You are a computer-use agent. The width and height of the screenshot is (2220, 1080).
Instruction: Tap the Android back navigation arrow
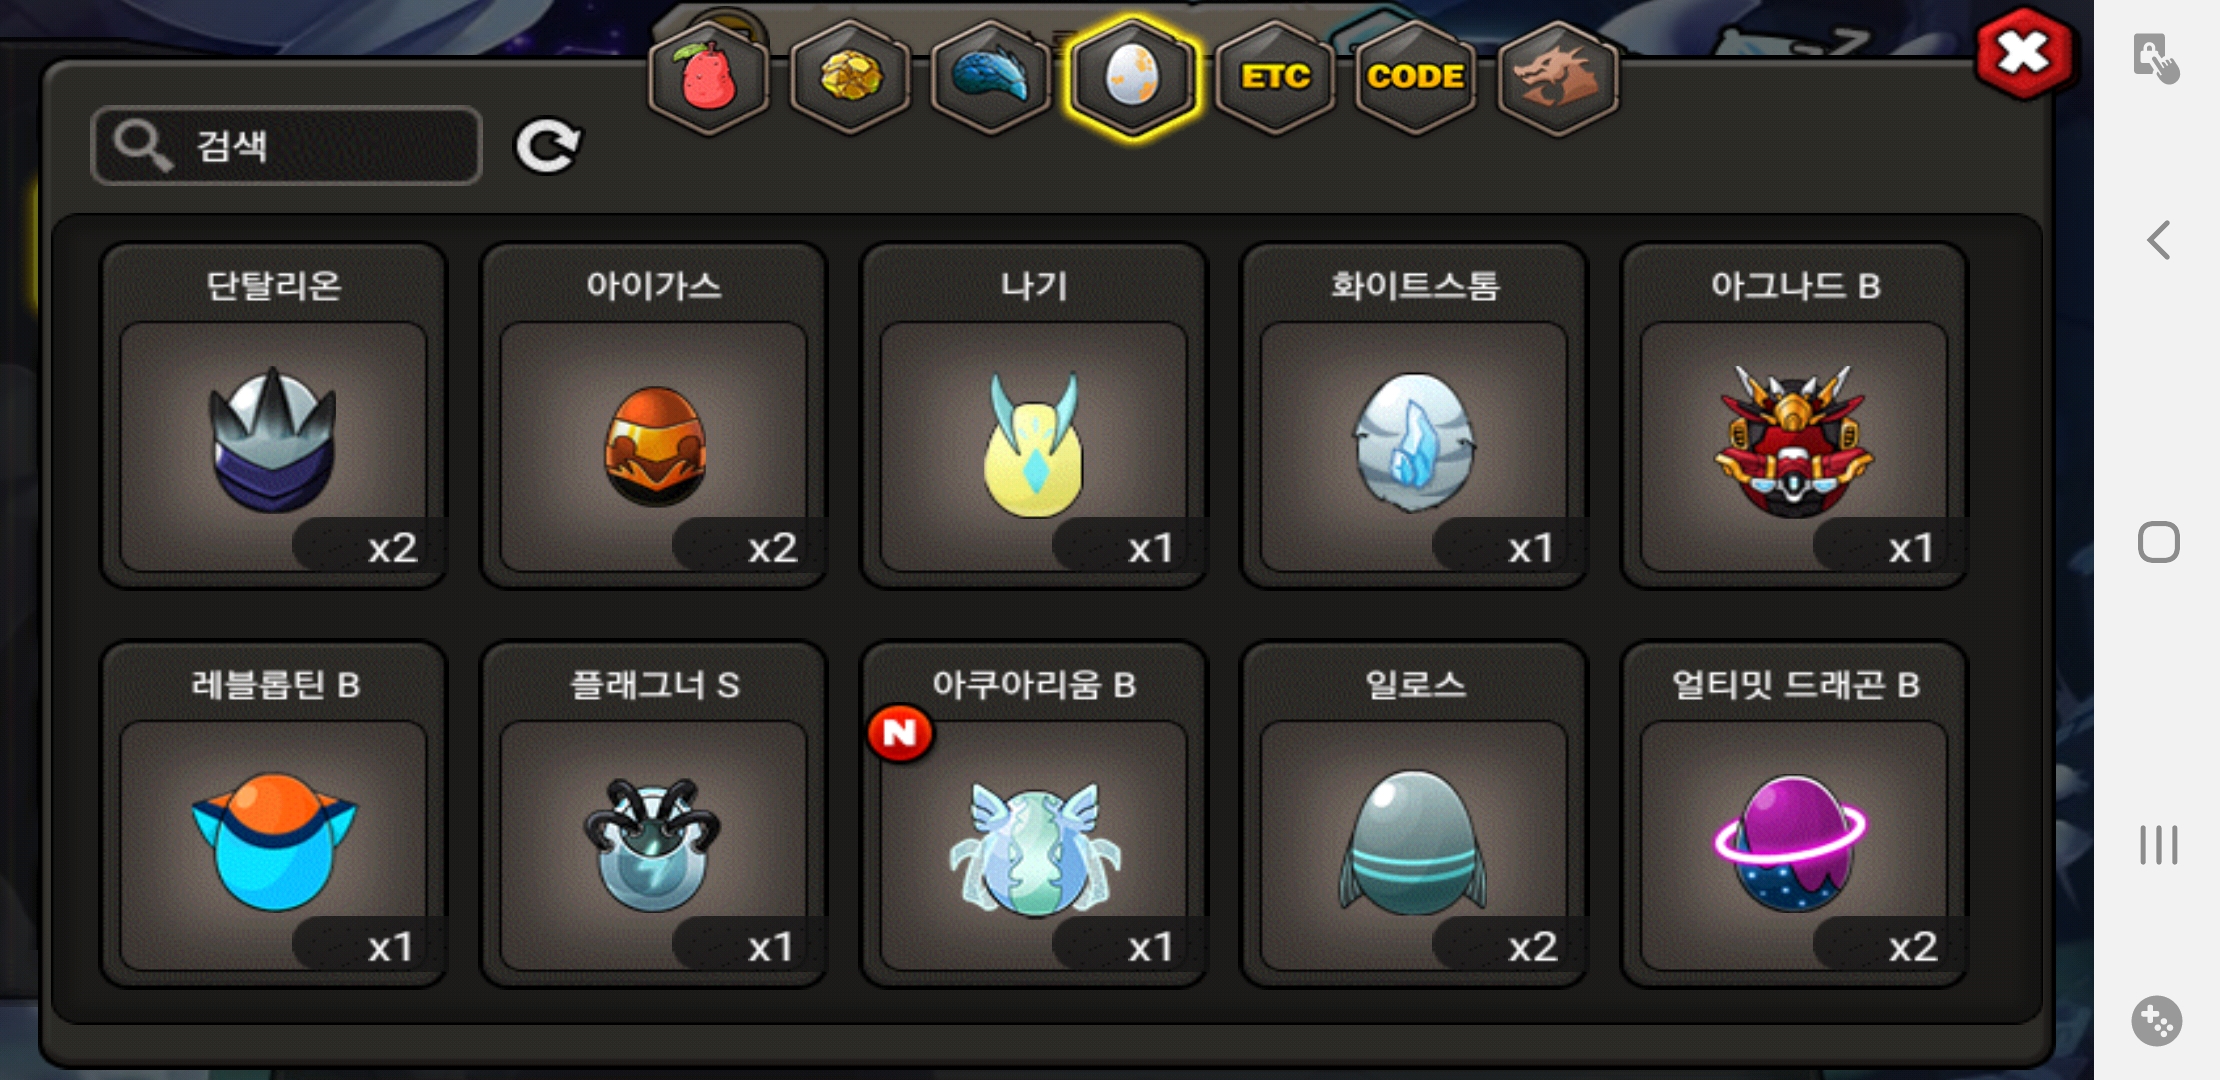click(2158, 240)
